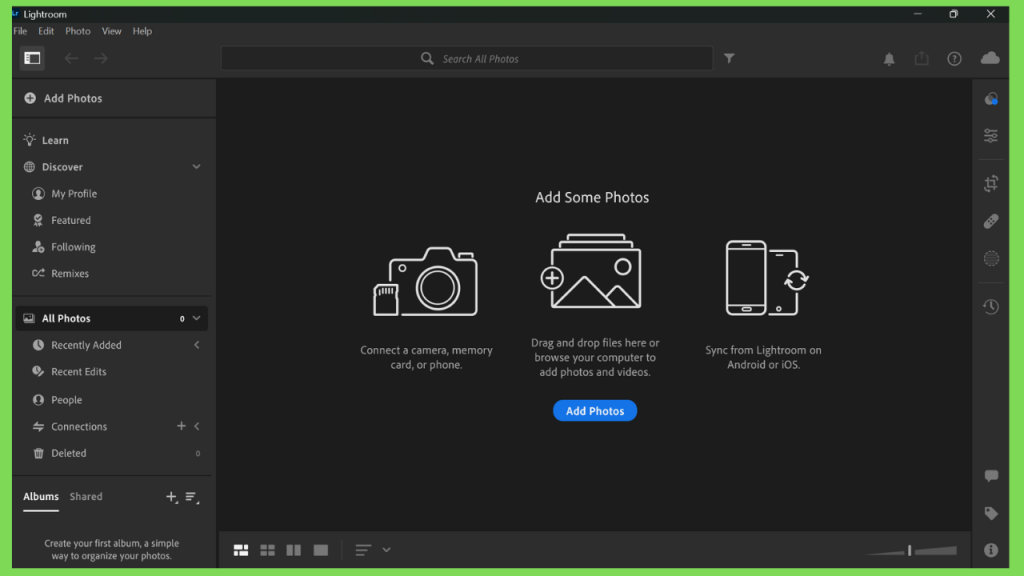Viewport: 1024px width, 576px height.
Task: Toggle the left panel visibility icon
Action: coord(32,58)
